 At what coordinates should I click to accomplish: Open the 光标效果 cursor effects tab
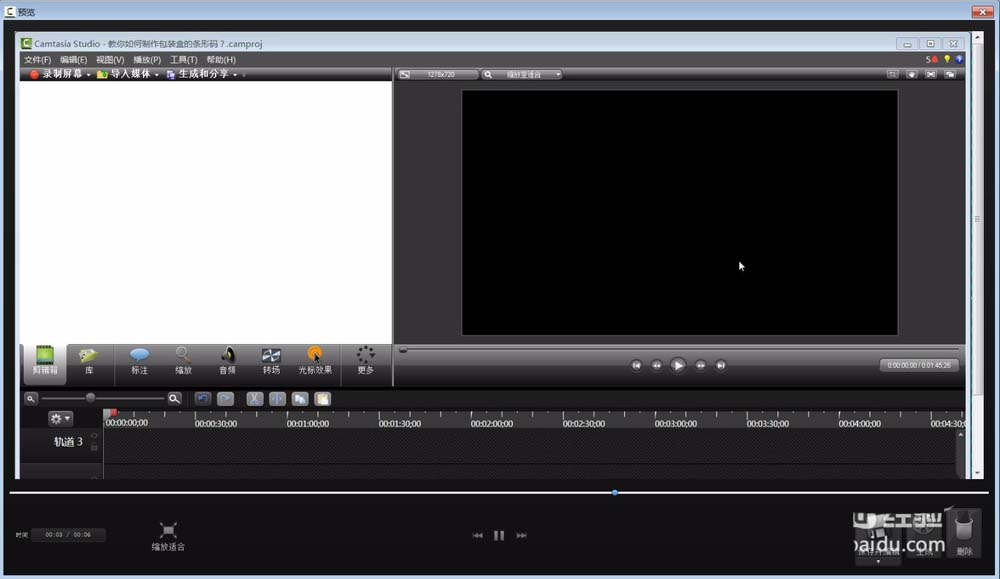point(315,361)
